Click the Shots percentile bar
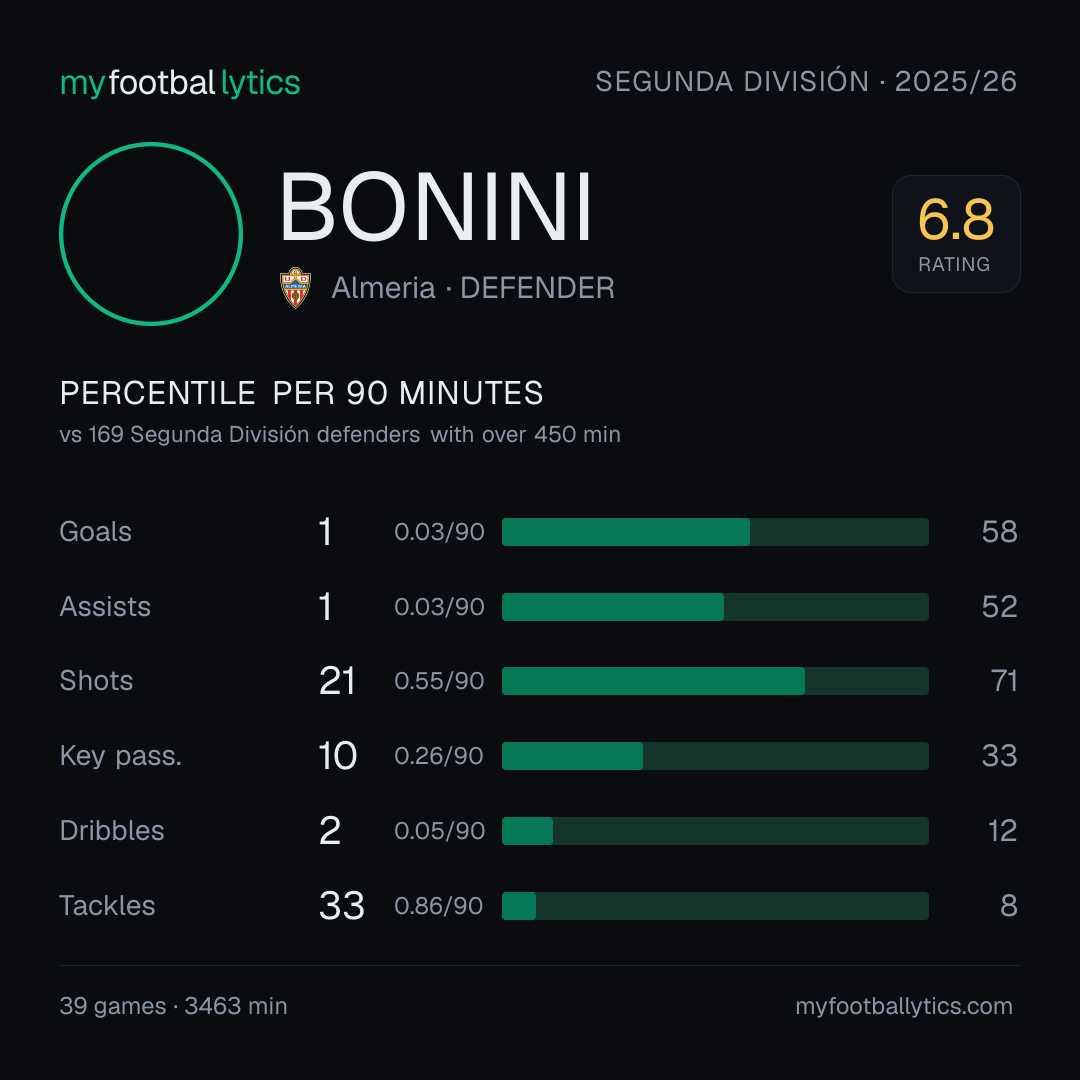This screenshot has height=1080, width=1080. [715, 681]
